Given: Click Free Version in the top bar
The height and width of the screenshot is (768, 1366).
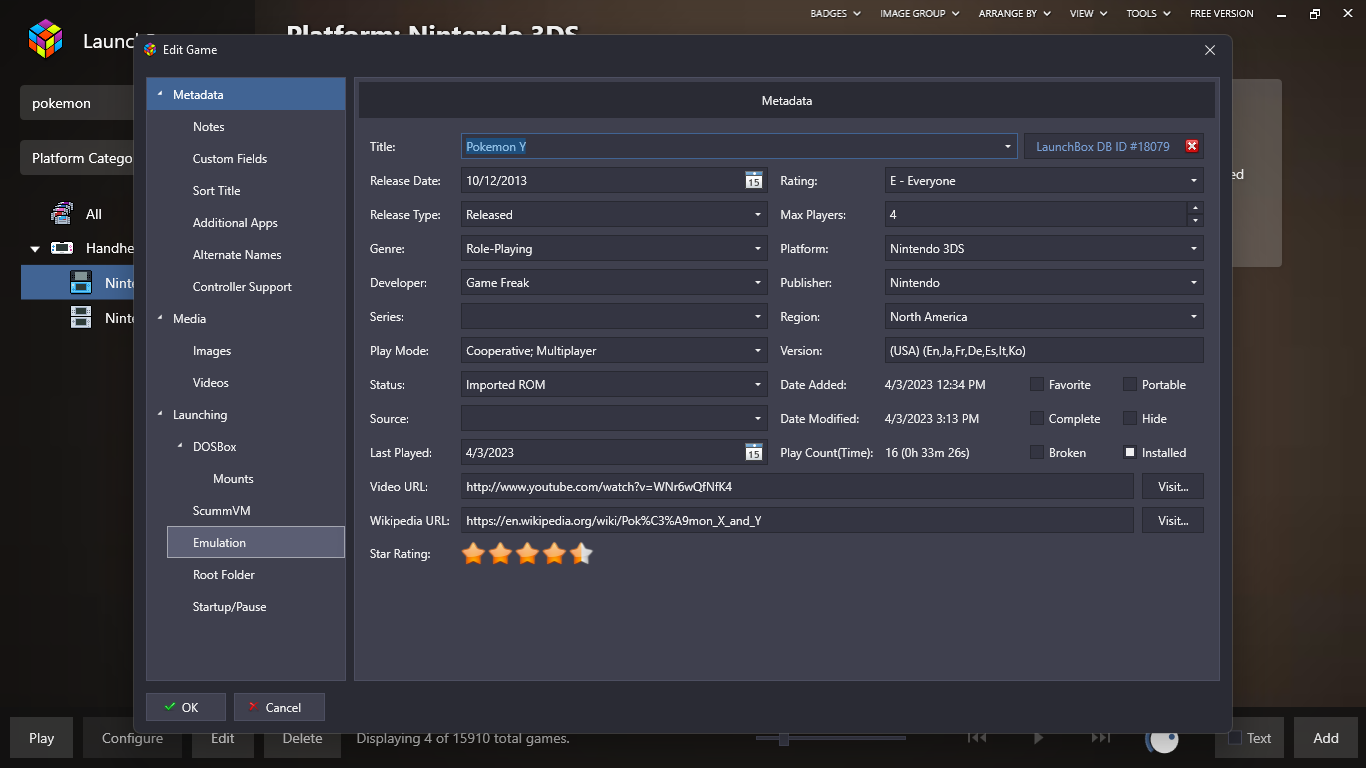Looking at the screenshot, I should point(1221,13).
